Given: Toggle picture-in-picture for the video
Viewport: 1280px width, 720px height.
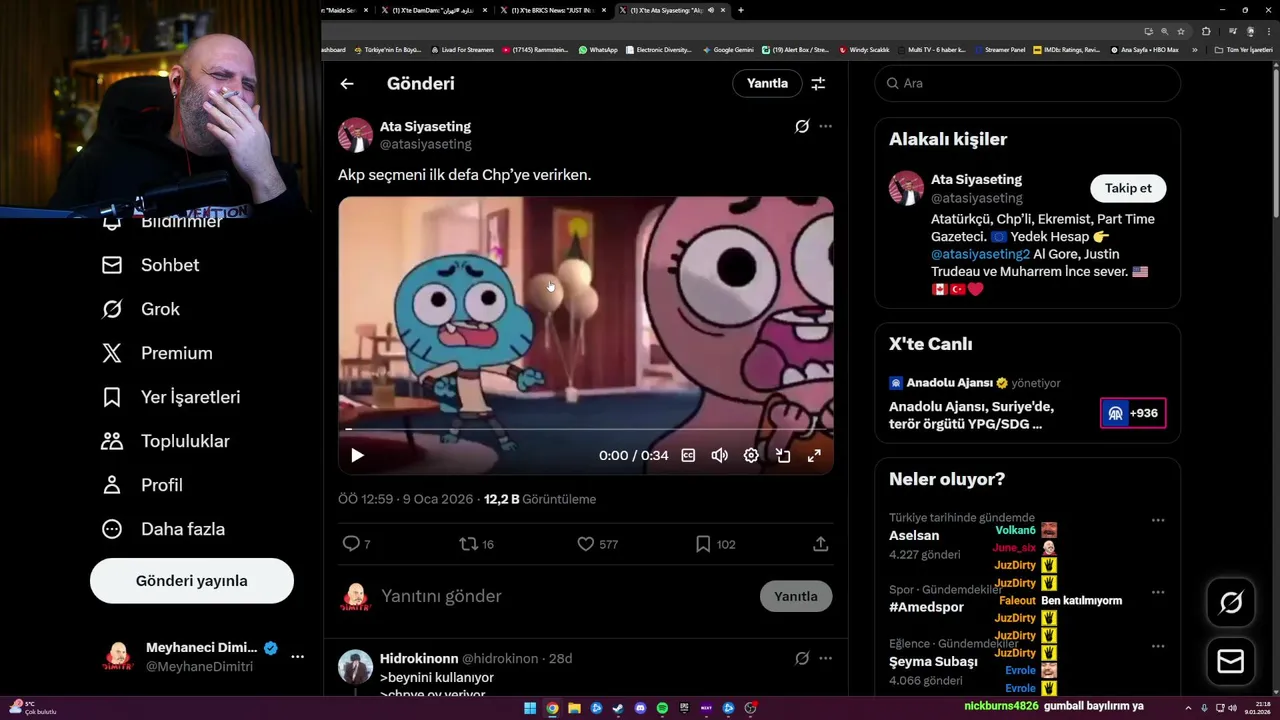Looking at the screenshot, I should click(783, 456).
